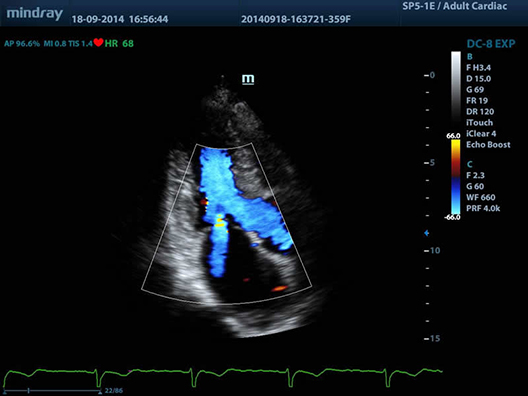Click the yellow aliasing spot in the jet
This screenshot has height=396, width=528.
(x=220, y=221)
